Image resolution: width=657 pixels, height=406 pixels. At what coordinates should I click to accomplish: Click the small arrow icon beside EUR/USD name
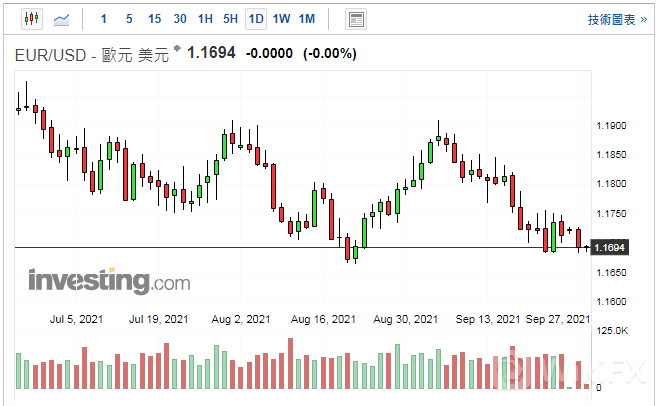(177, 49)
